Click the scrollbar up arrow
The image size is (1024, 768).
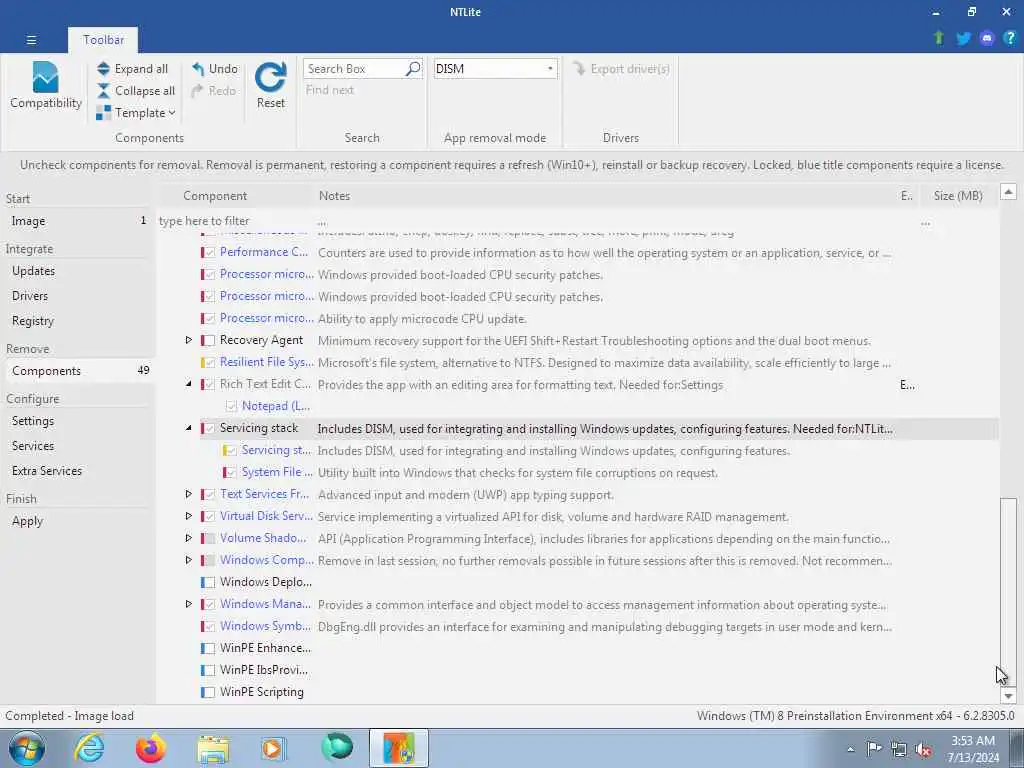click(1008, 191)
